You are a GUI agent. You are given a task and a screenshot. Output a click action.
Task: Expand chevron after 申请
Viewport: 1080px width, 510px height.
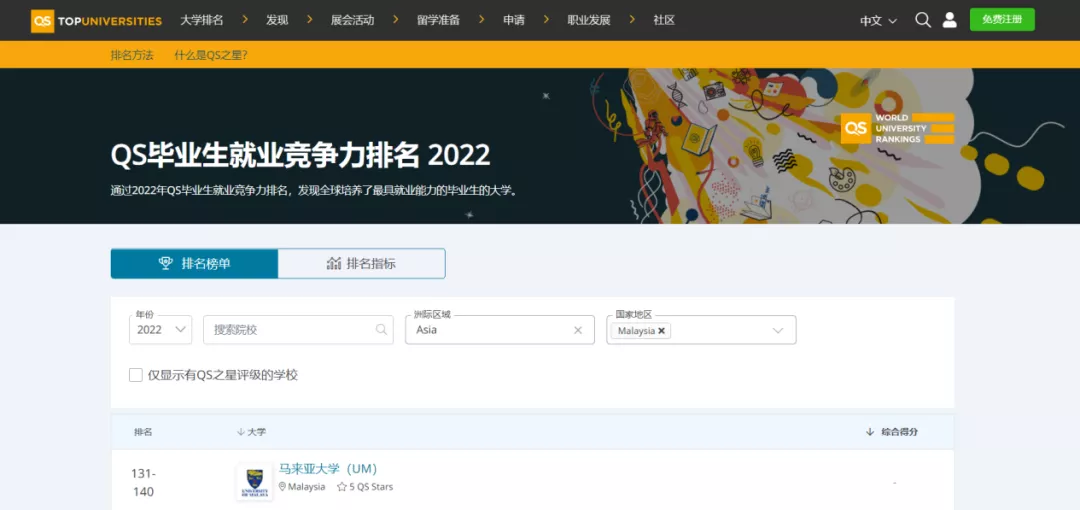click(546, 20)
